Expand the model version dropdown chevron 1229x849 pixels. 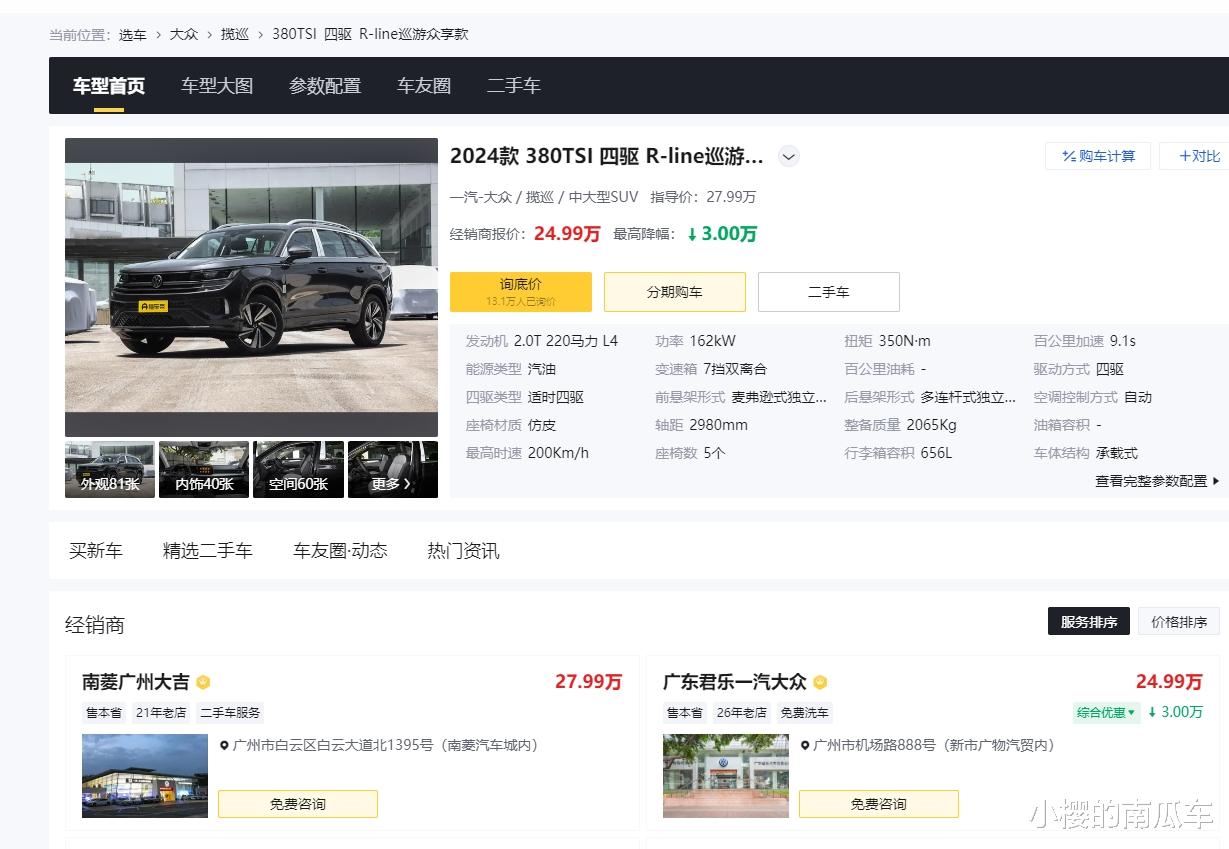789,156
